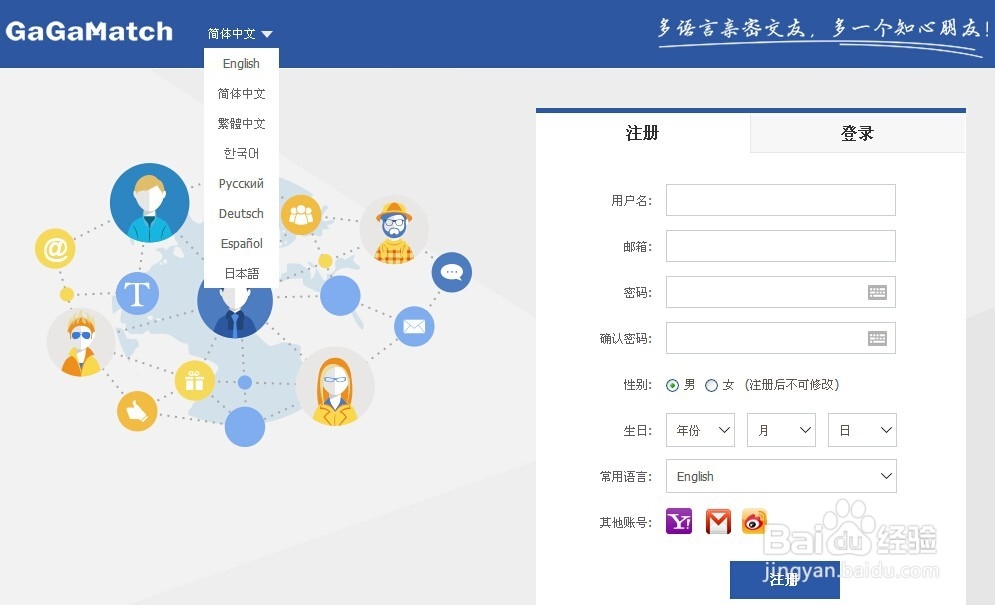Open the 月 month dropdown
This screenshot has height=605, width=995.
[781, 430]
